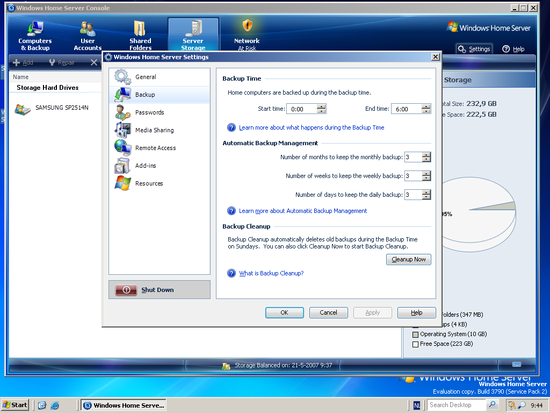Screen dimensions: 550x413
Task: Click Help button in Settings dialog
Action: (x=416, y=313)
